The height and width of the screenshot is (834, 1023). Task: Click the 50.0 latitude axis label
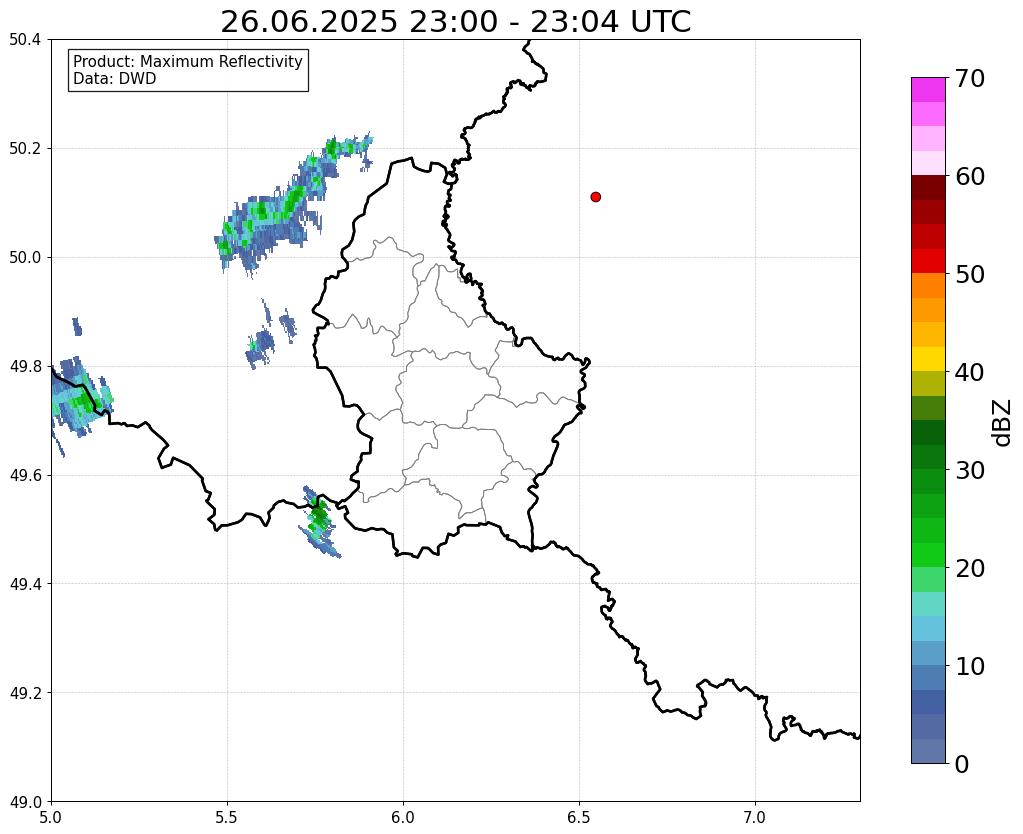tap(25, 257)
